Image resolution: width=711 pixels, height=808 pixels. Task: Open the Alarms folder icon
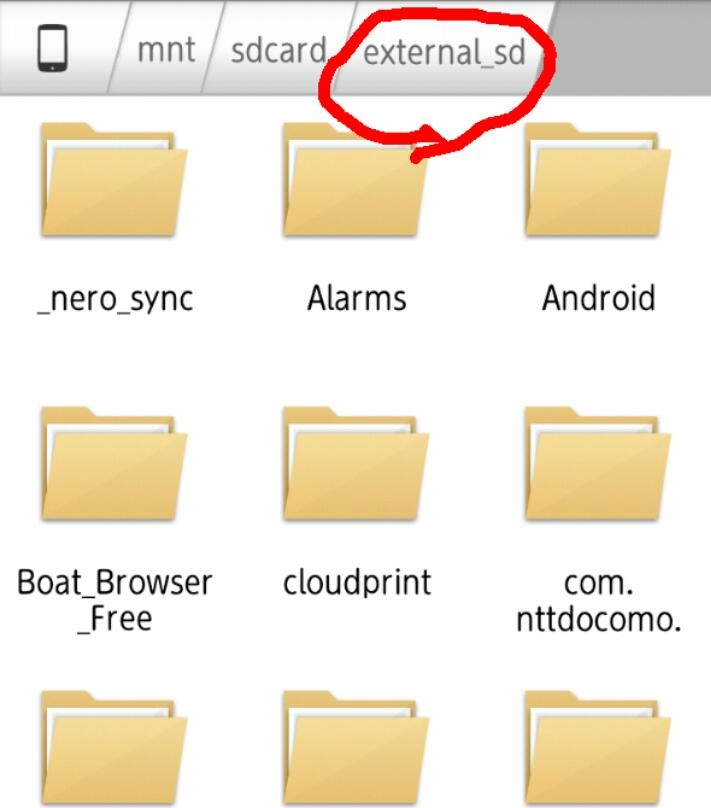(356, 180)
